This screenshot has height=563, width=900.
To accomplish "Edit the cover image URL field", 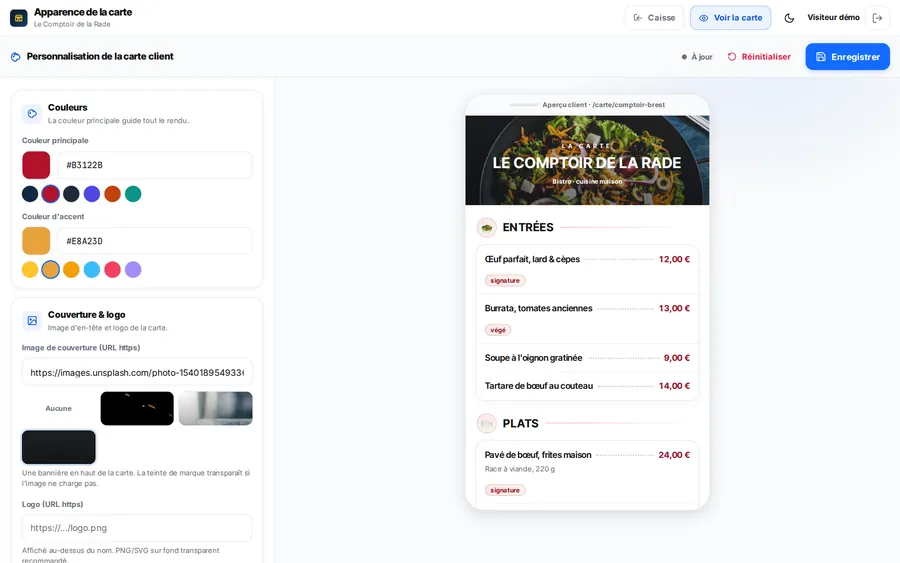I will point(137,372).
